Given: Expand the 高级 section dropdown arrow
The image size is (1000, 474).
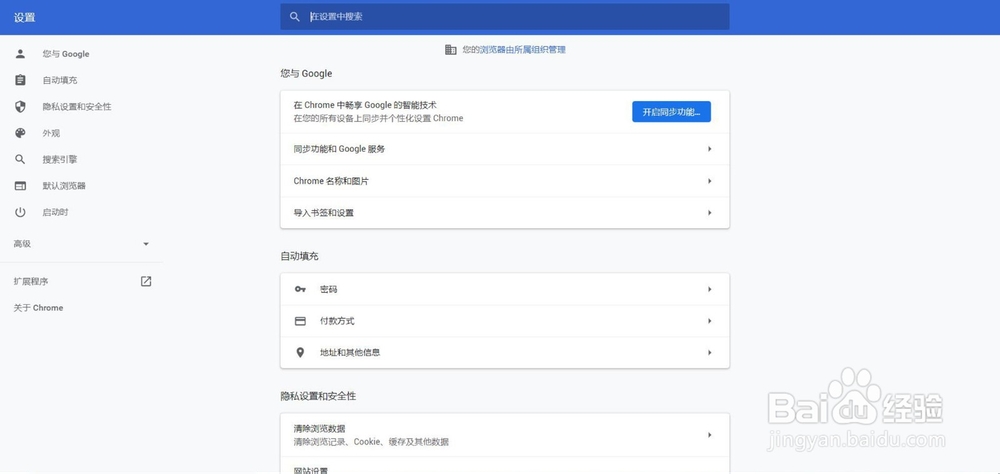Looking at the screenshot, I should coord(146,244).
